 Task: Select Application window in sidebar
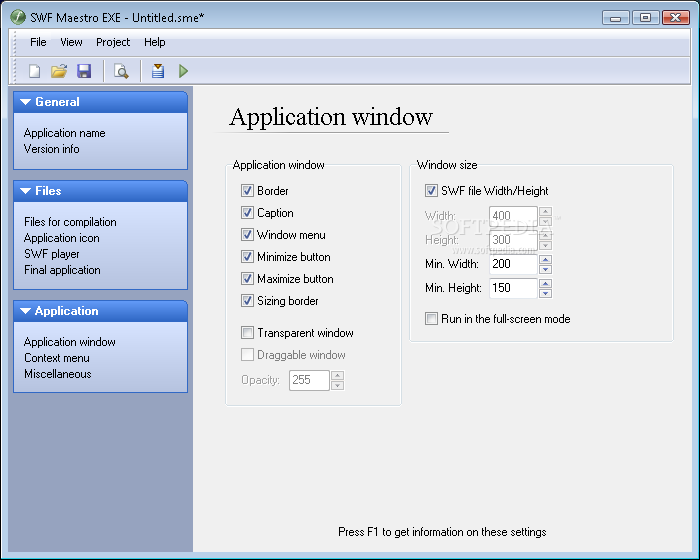pos(70,342)
